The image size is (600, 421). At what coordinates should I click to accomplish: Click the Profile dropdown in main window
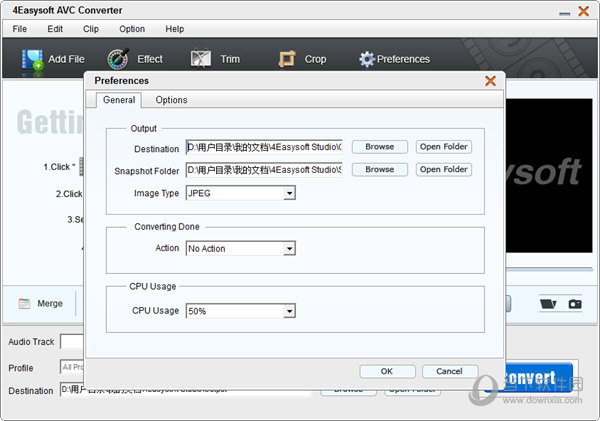click(72, 367)
